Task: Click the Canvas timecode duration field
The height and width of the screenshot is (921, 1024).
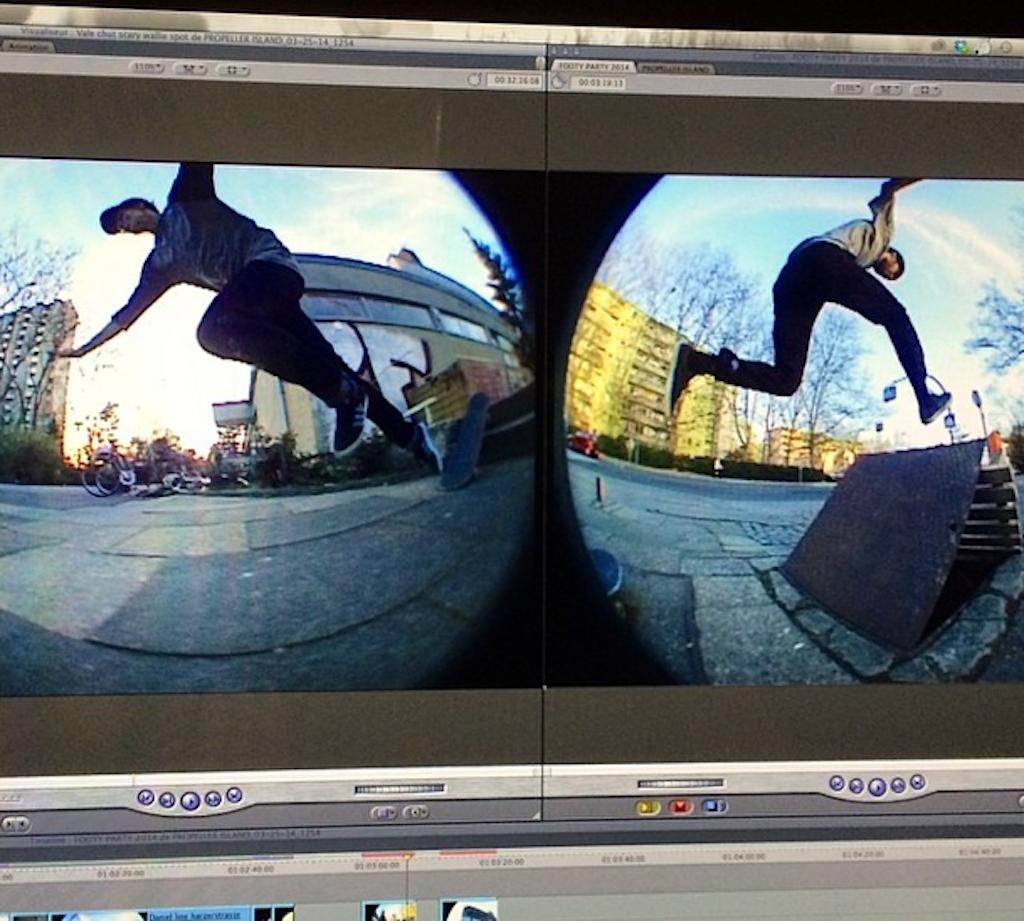Action: pyautogui.click(x=599, y=83)
